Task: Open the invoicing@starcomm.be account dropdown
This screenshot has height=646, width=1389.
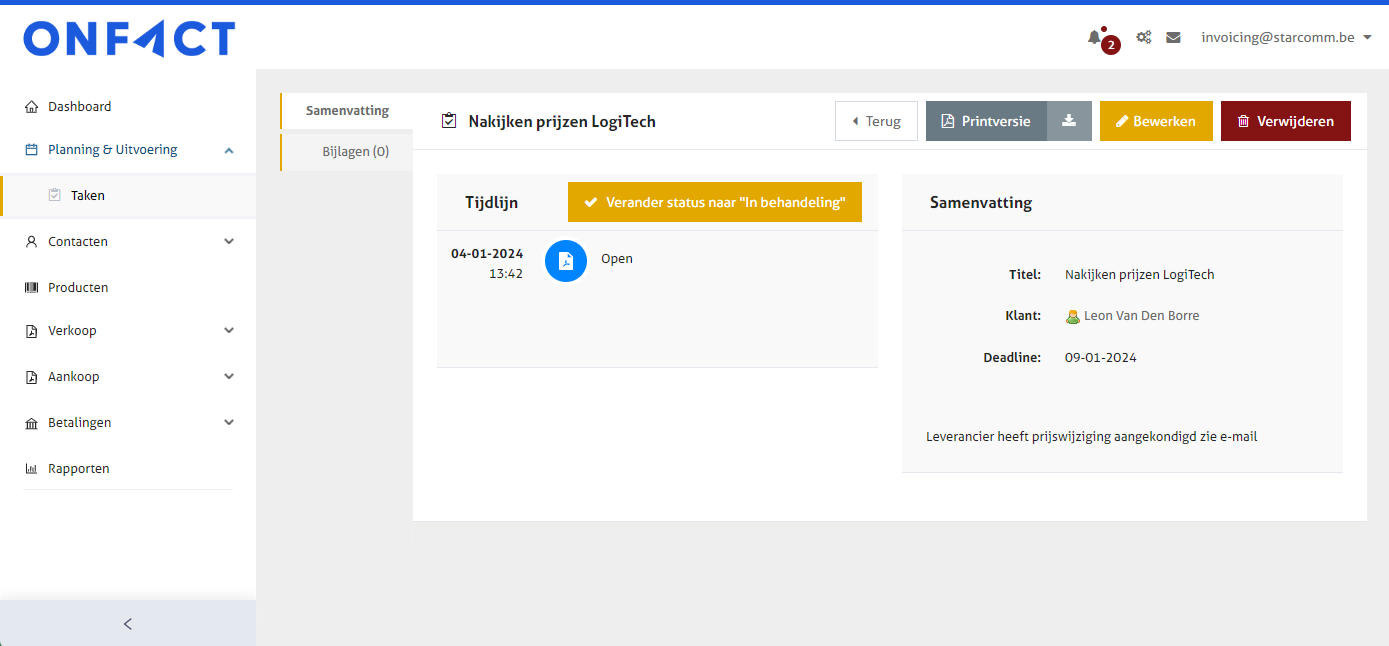Action: pyautogui.click(x=1285, y=37)
